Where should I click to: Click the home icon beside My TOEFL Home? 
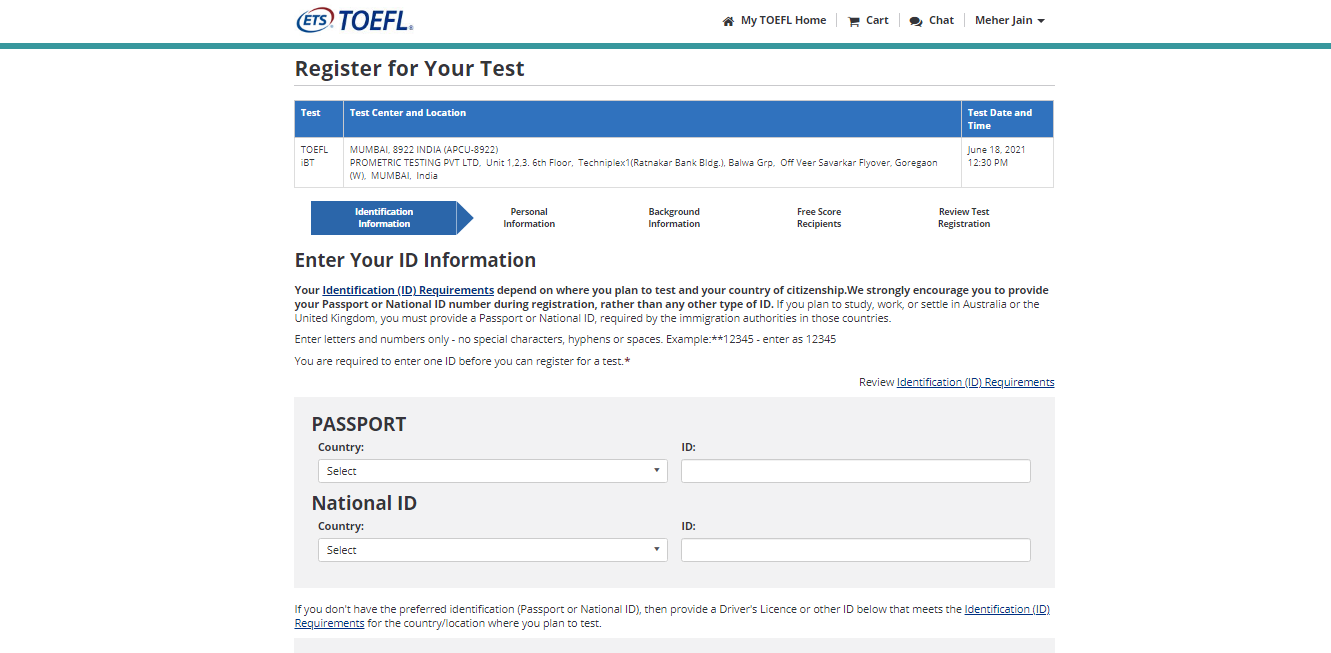[x=728, y=21]
